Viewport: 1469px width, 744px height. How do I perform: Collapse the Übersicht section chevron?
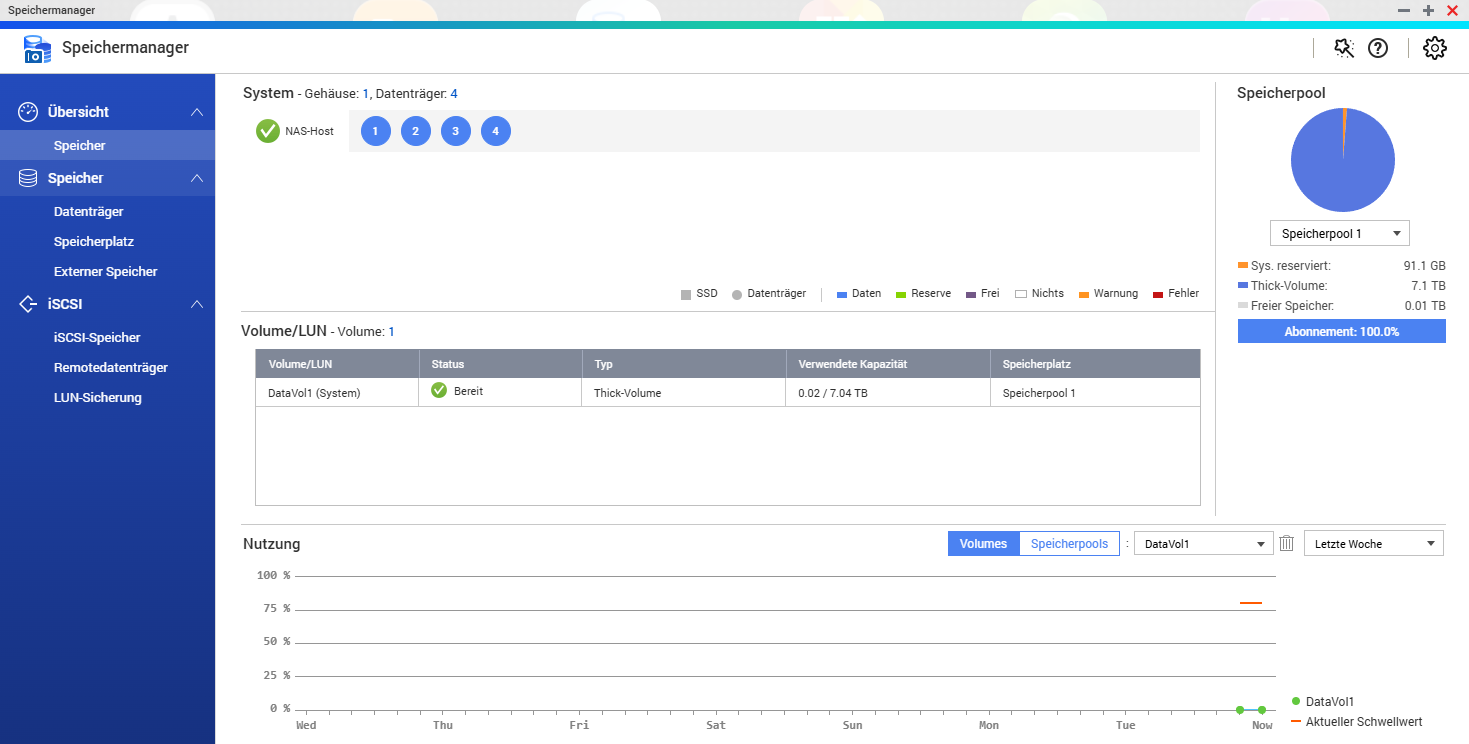pos(197,112)
